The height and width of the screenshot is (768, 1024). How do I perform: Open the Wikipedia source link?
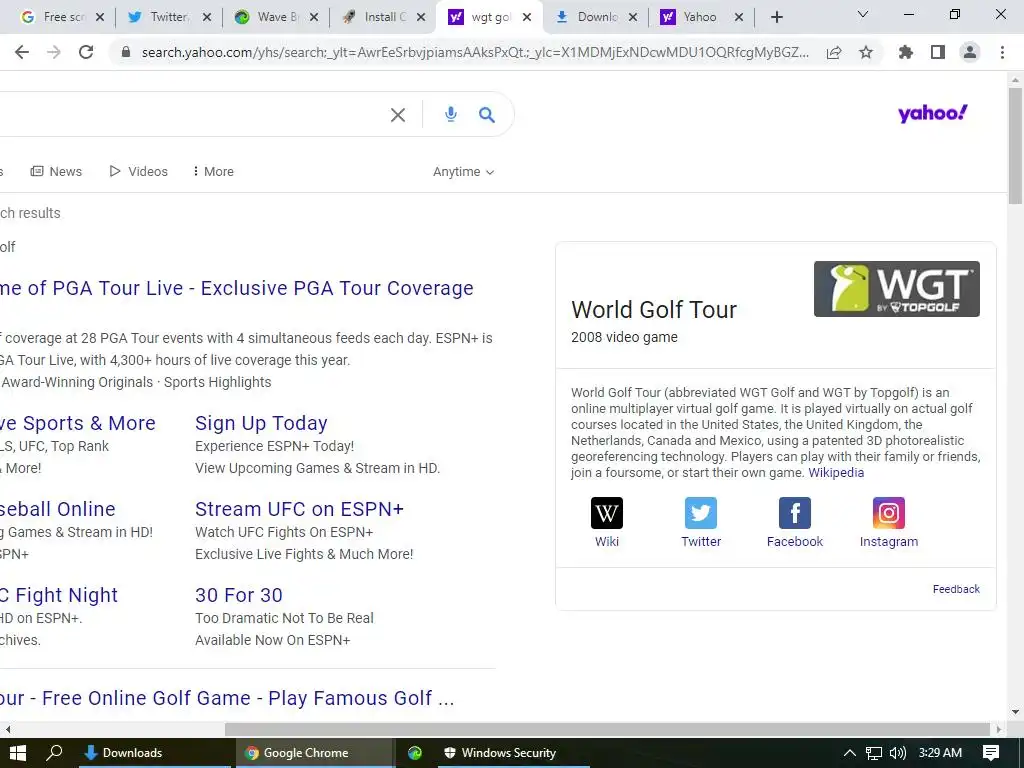click(836, 472)
